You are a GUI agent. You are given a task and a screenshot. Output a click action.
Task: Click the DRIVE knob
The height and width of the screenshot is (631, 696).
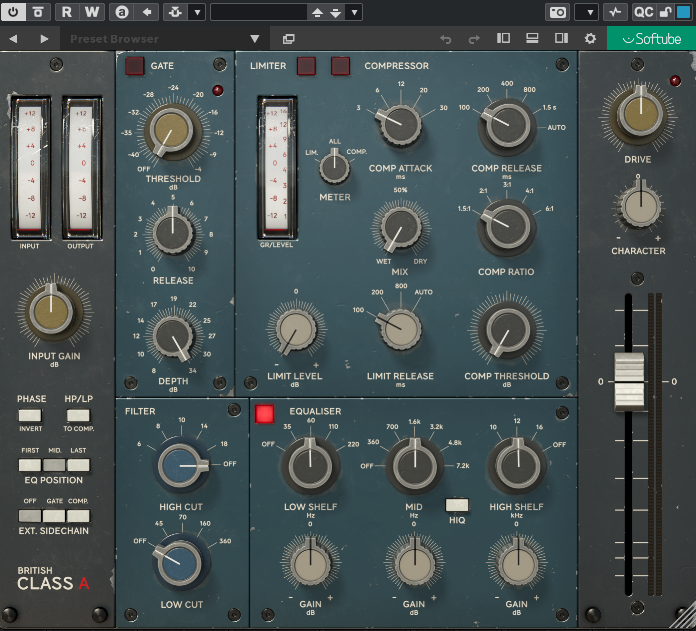(x=640, y=113)
